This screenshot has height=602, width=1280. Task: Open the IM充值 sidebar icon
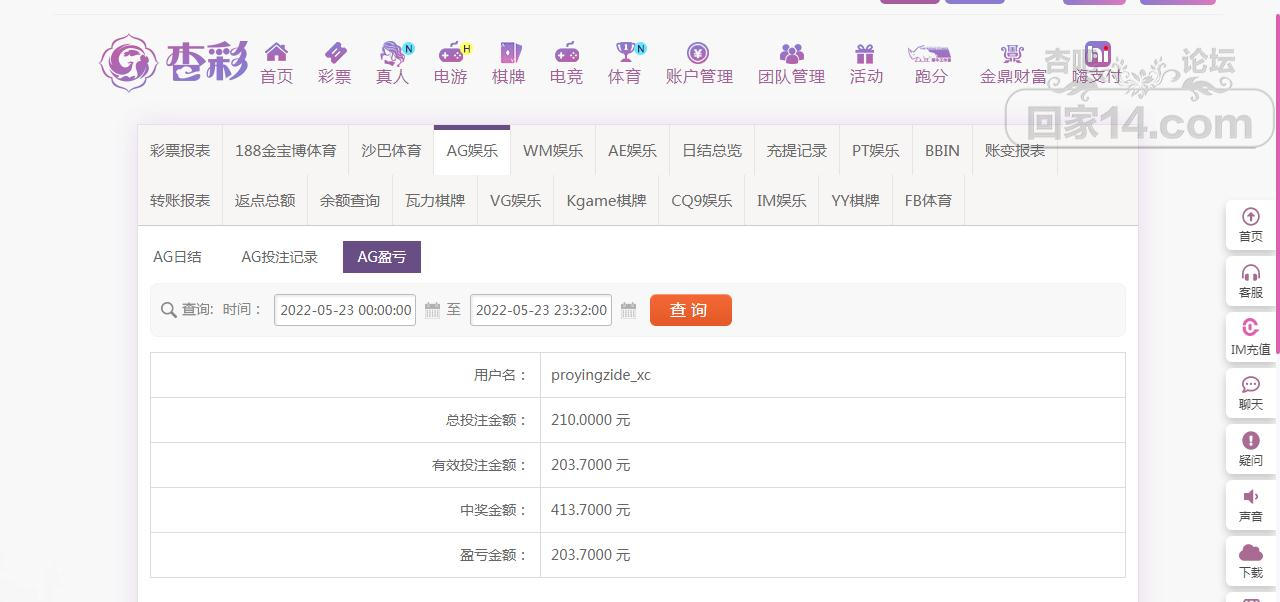(1250, 329)
